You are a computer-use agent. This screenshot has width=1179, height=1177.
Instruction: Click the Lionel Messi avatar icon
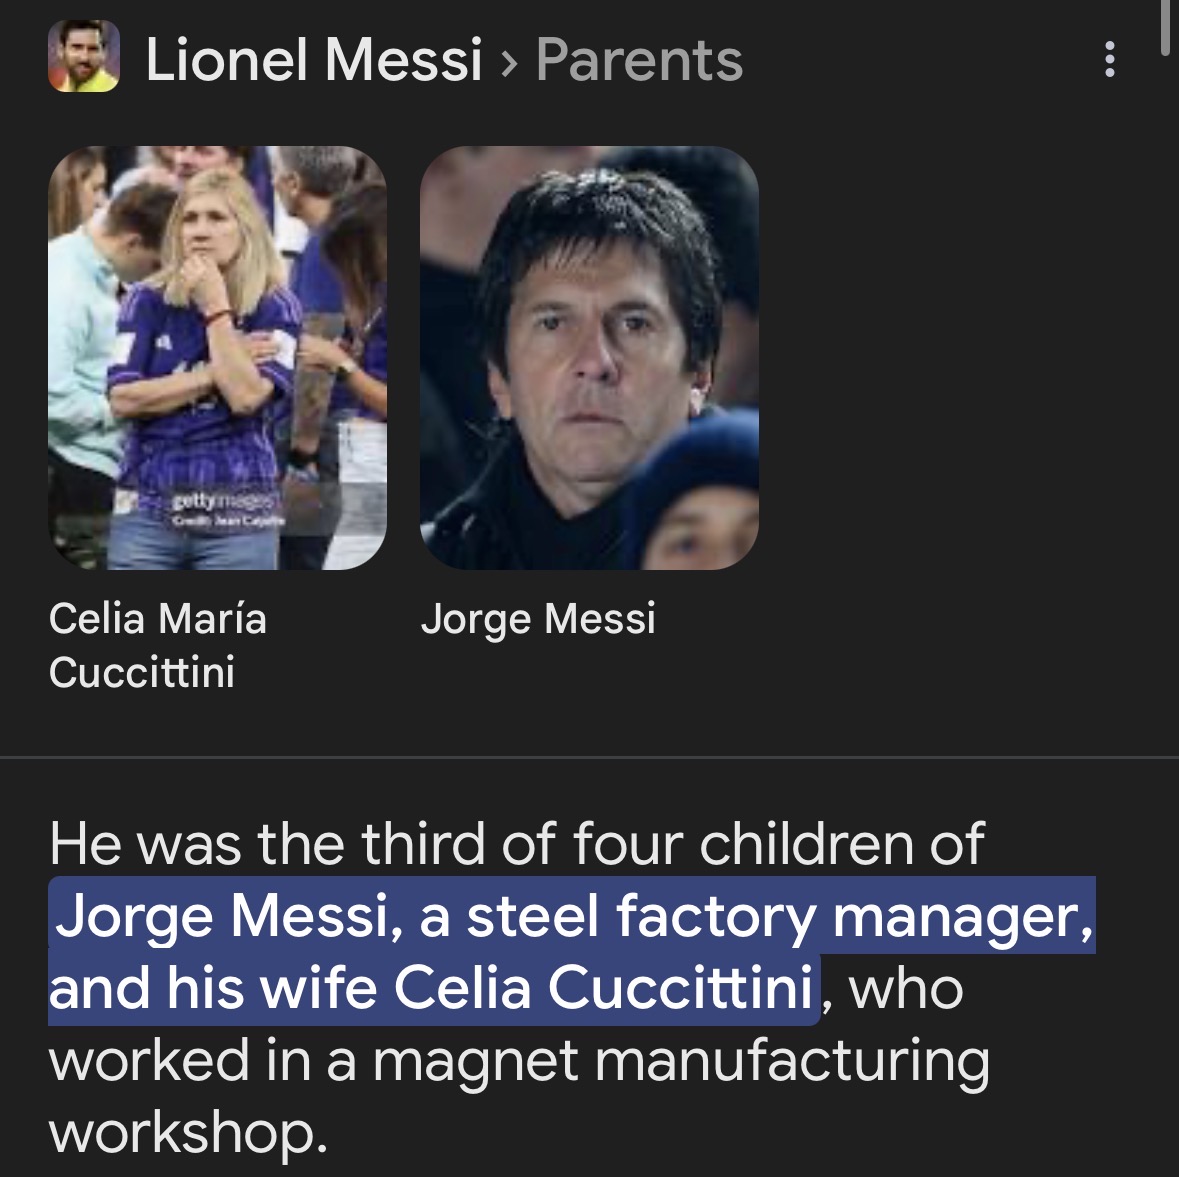point(84,58)
